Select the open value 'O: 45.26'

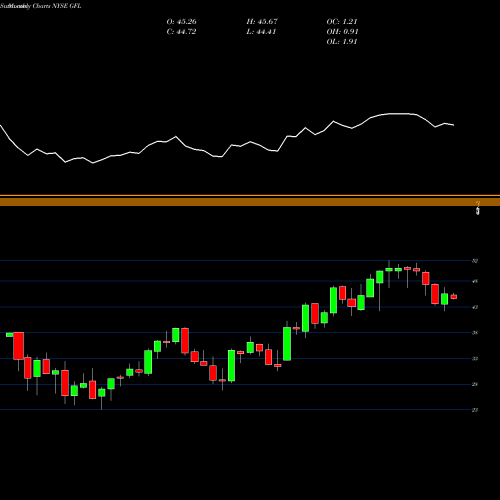pos(181,22)
